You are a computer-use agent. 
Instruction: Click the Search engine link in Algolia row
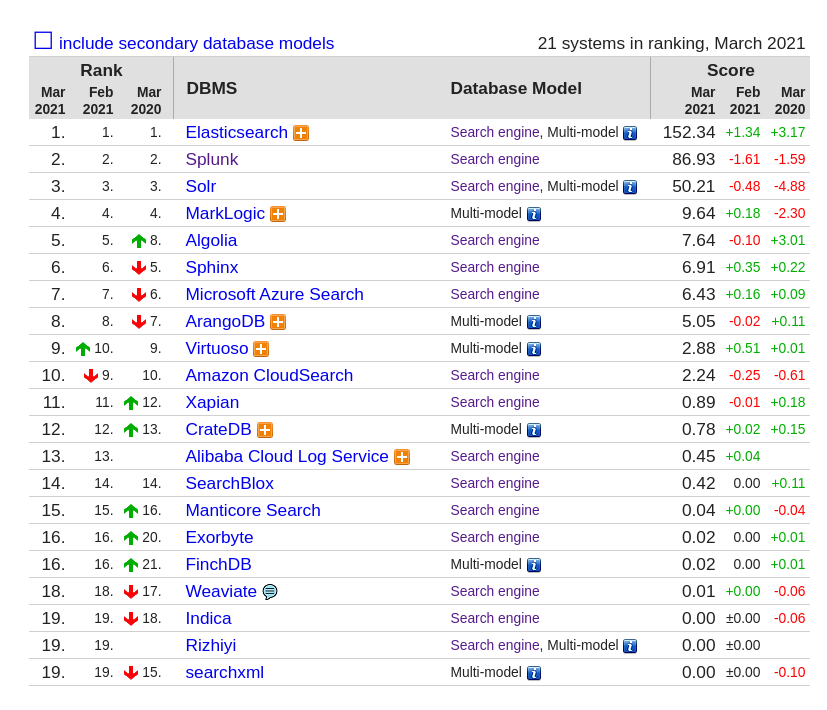coord(495,241)
